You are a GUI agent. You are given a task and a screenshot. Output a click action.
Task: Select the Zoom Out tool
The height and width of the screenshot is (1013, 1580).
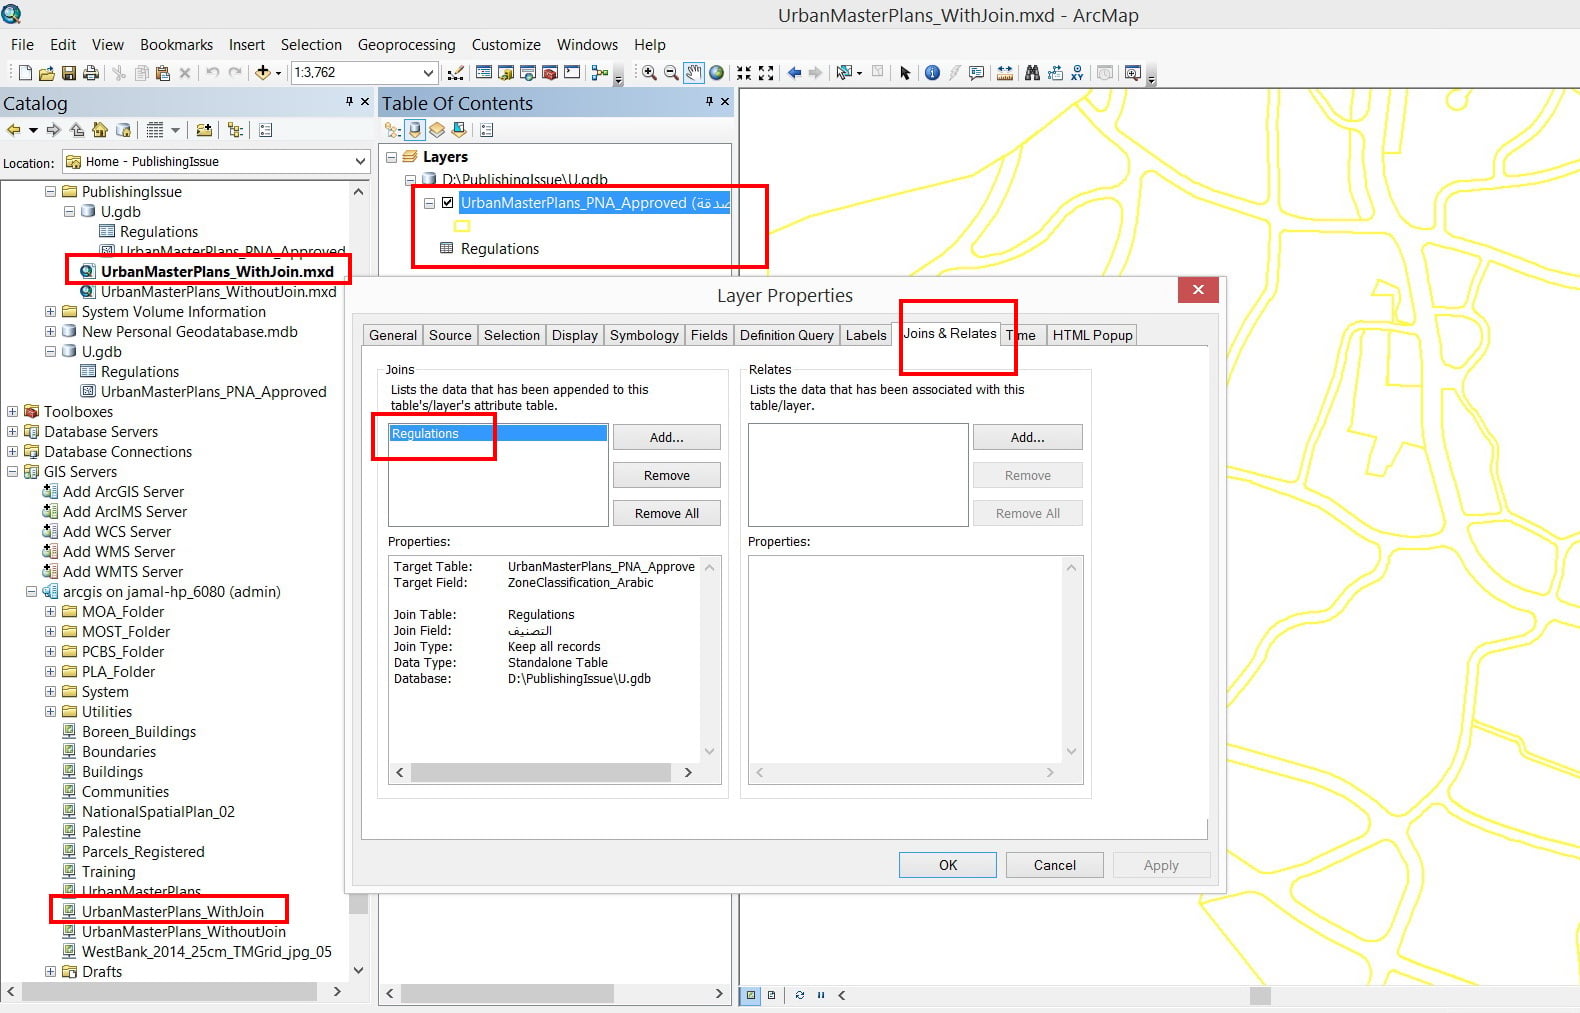tap(671, 73)
